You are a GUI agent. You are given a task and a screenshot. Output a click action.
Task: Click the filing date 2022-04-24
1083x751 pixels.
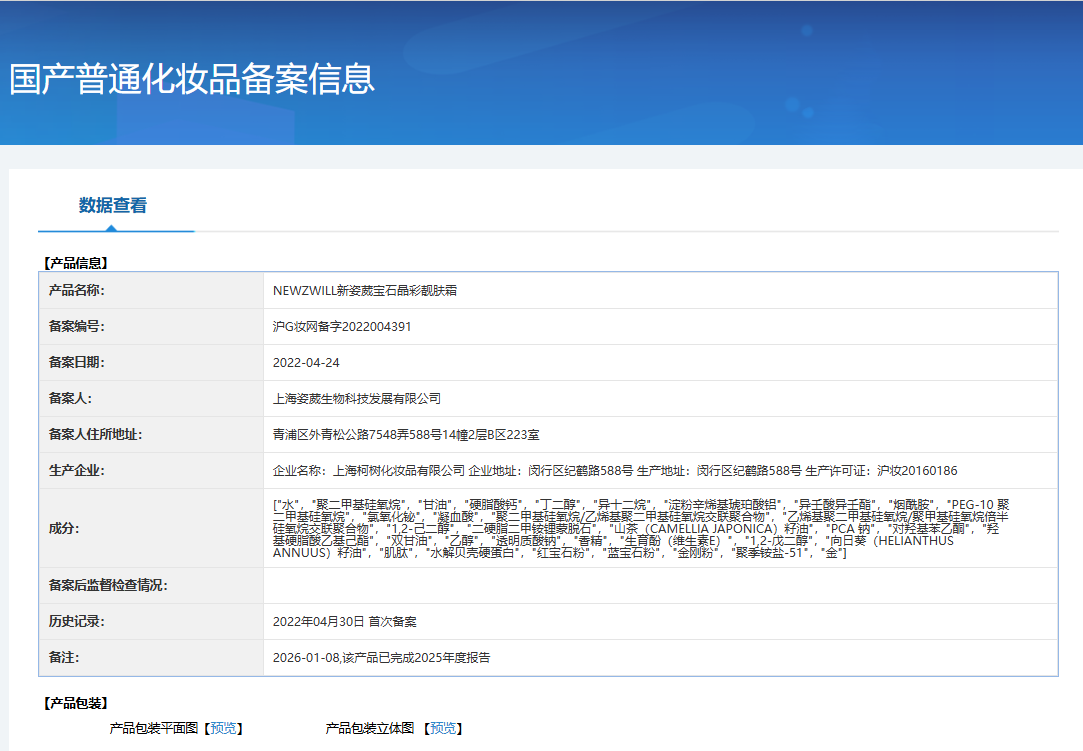click(306, 363)
